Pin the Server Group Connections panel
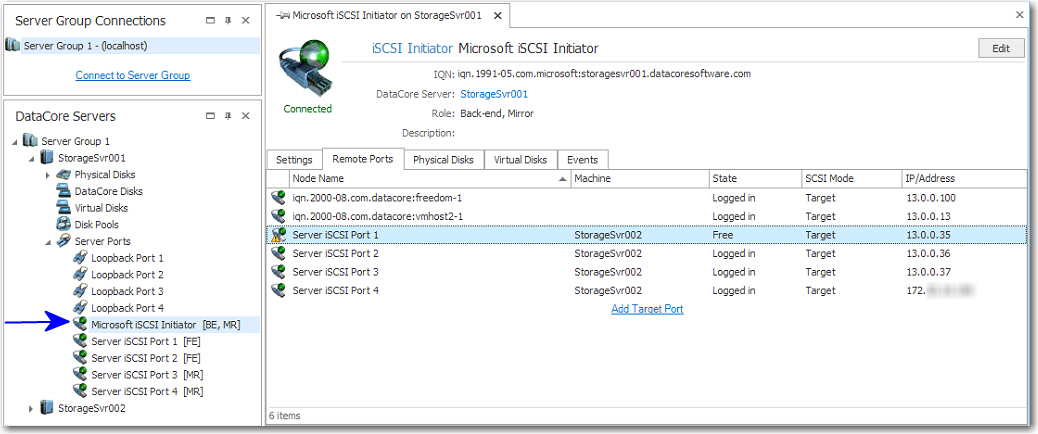Image resolution: width=1038 pixels, height=434 pixels. pos(228,21)
